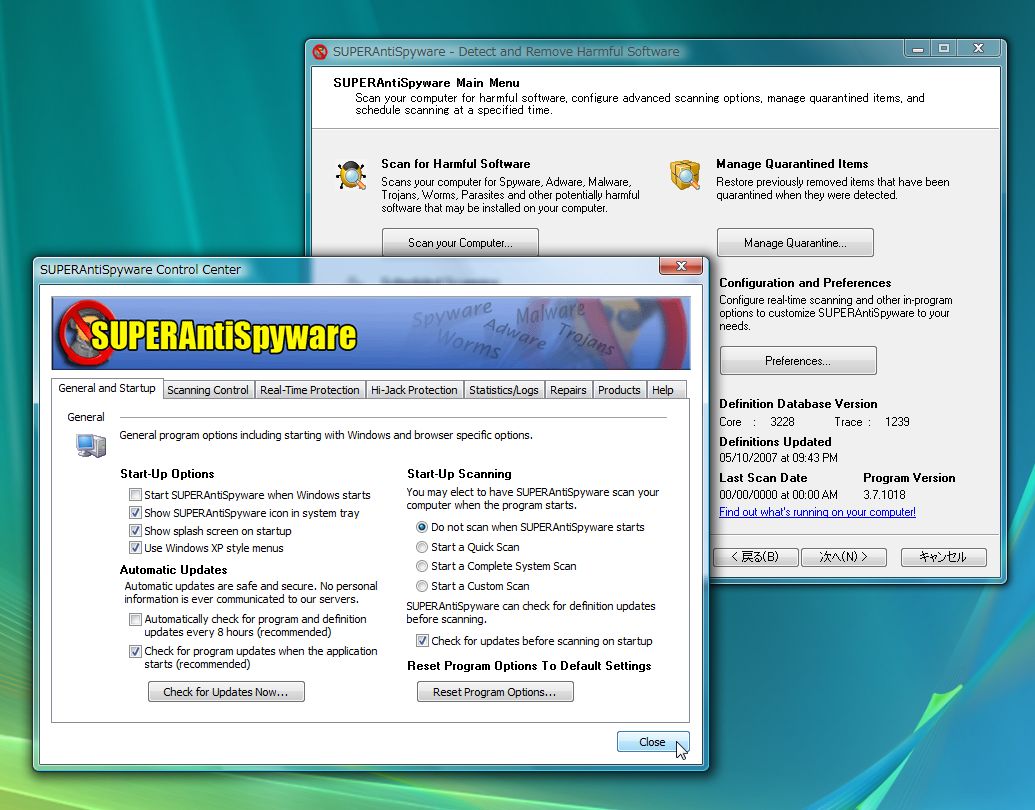
Task: Click the Manage Quarantined Items box icon
Action: [x=685, y=175]
